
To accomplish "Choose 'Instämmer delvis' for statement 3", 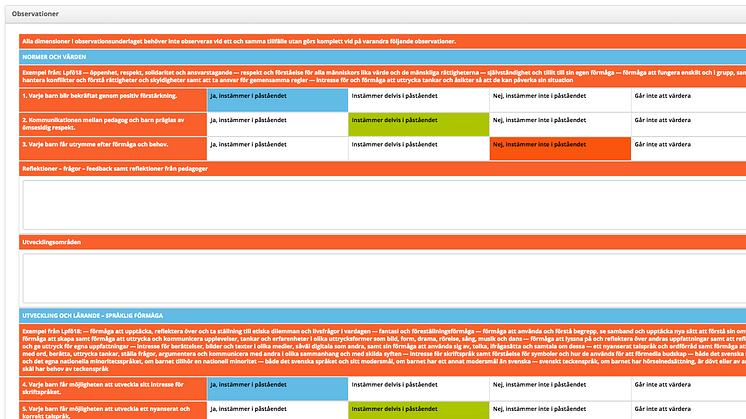I will coord(419,148).
